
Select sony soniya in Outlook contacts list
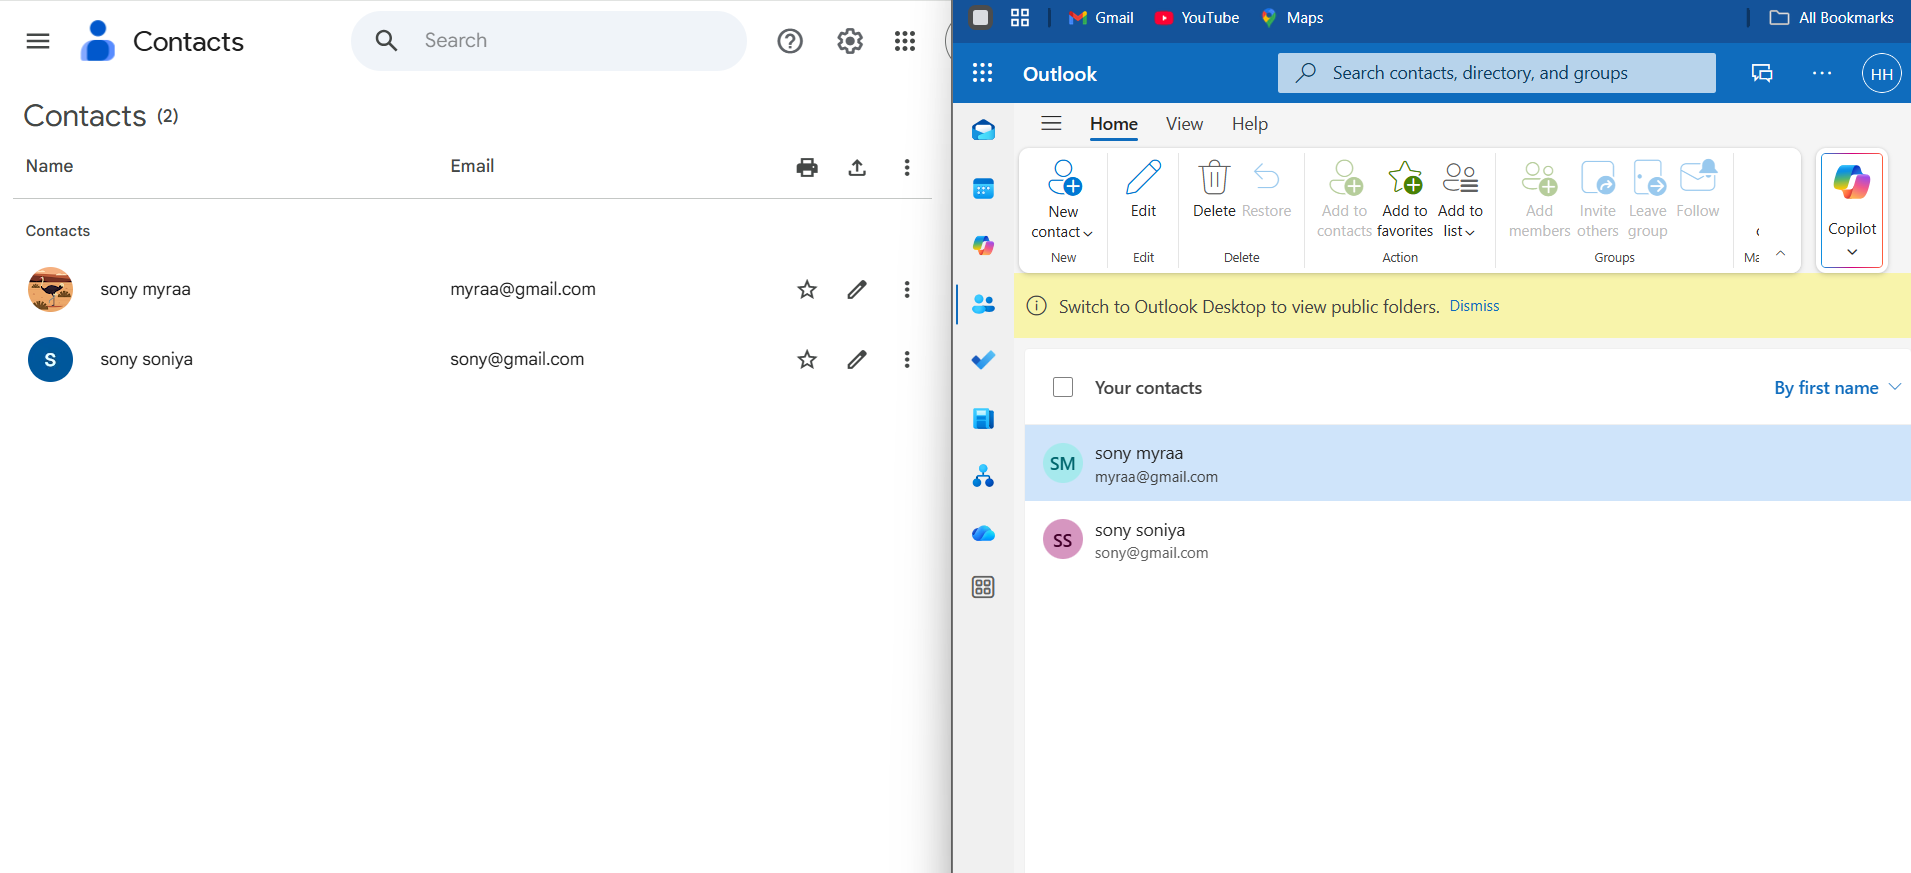click(x=1467, y=540)
